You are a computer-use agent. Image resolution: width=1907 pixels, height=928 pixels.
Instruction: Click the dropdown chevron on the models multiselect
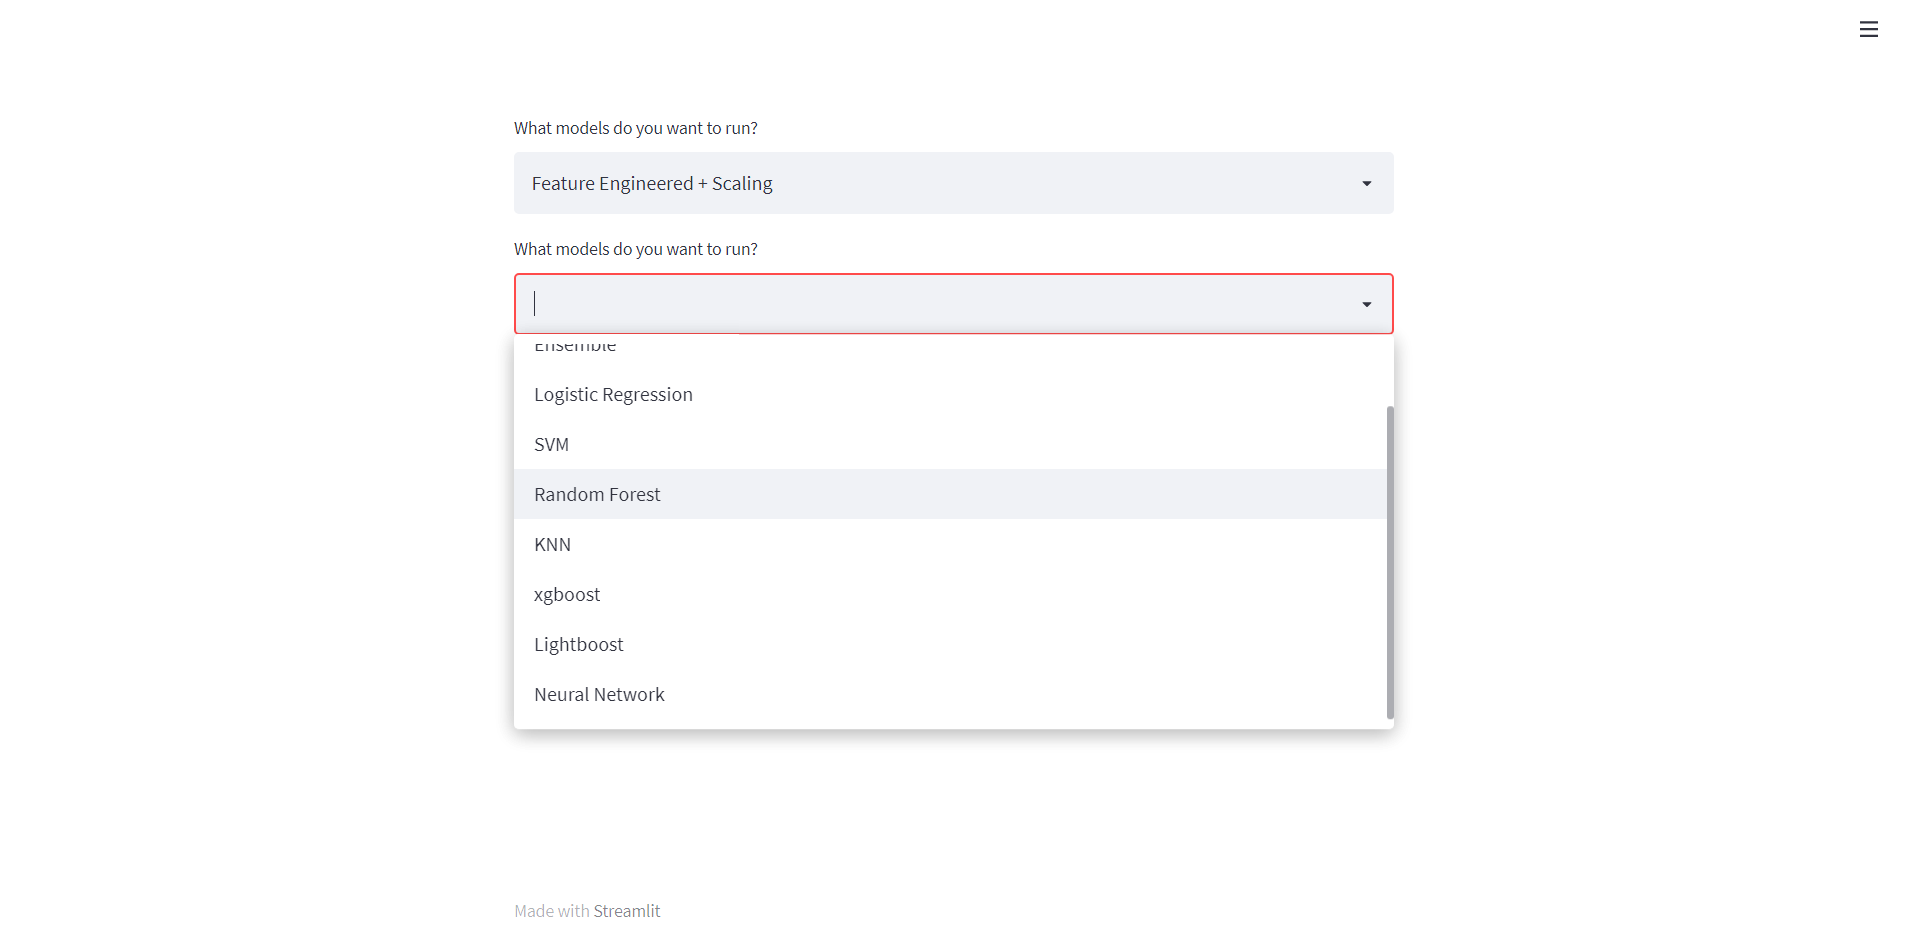1366,303
